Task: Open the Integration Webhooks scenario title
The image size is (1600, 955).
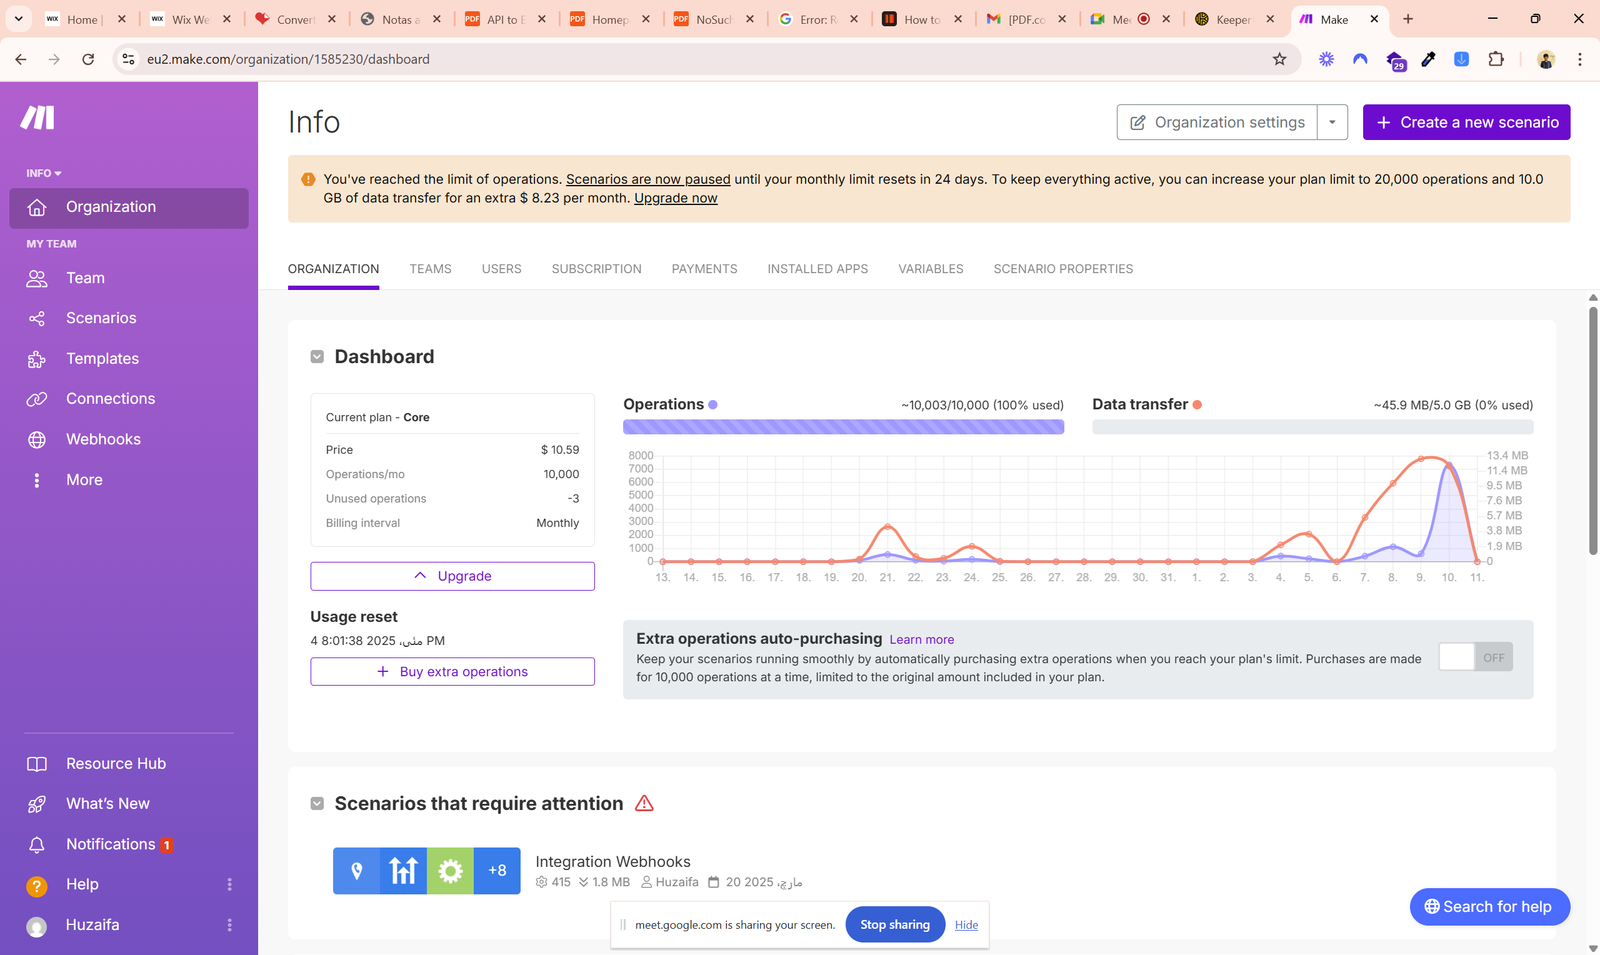Action: pyautogui.click(x=613, y=861)
